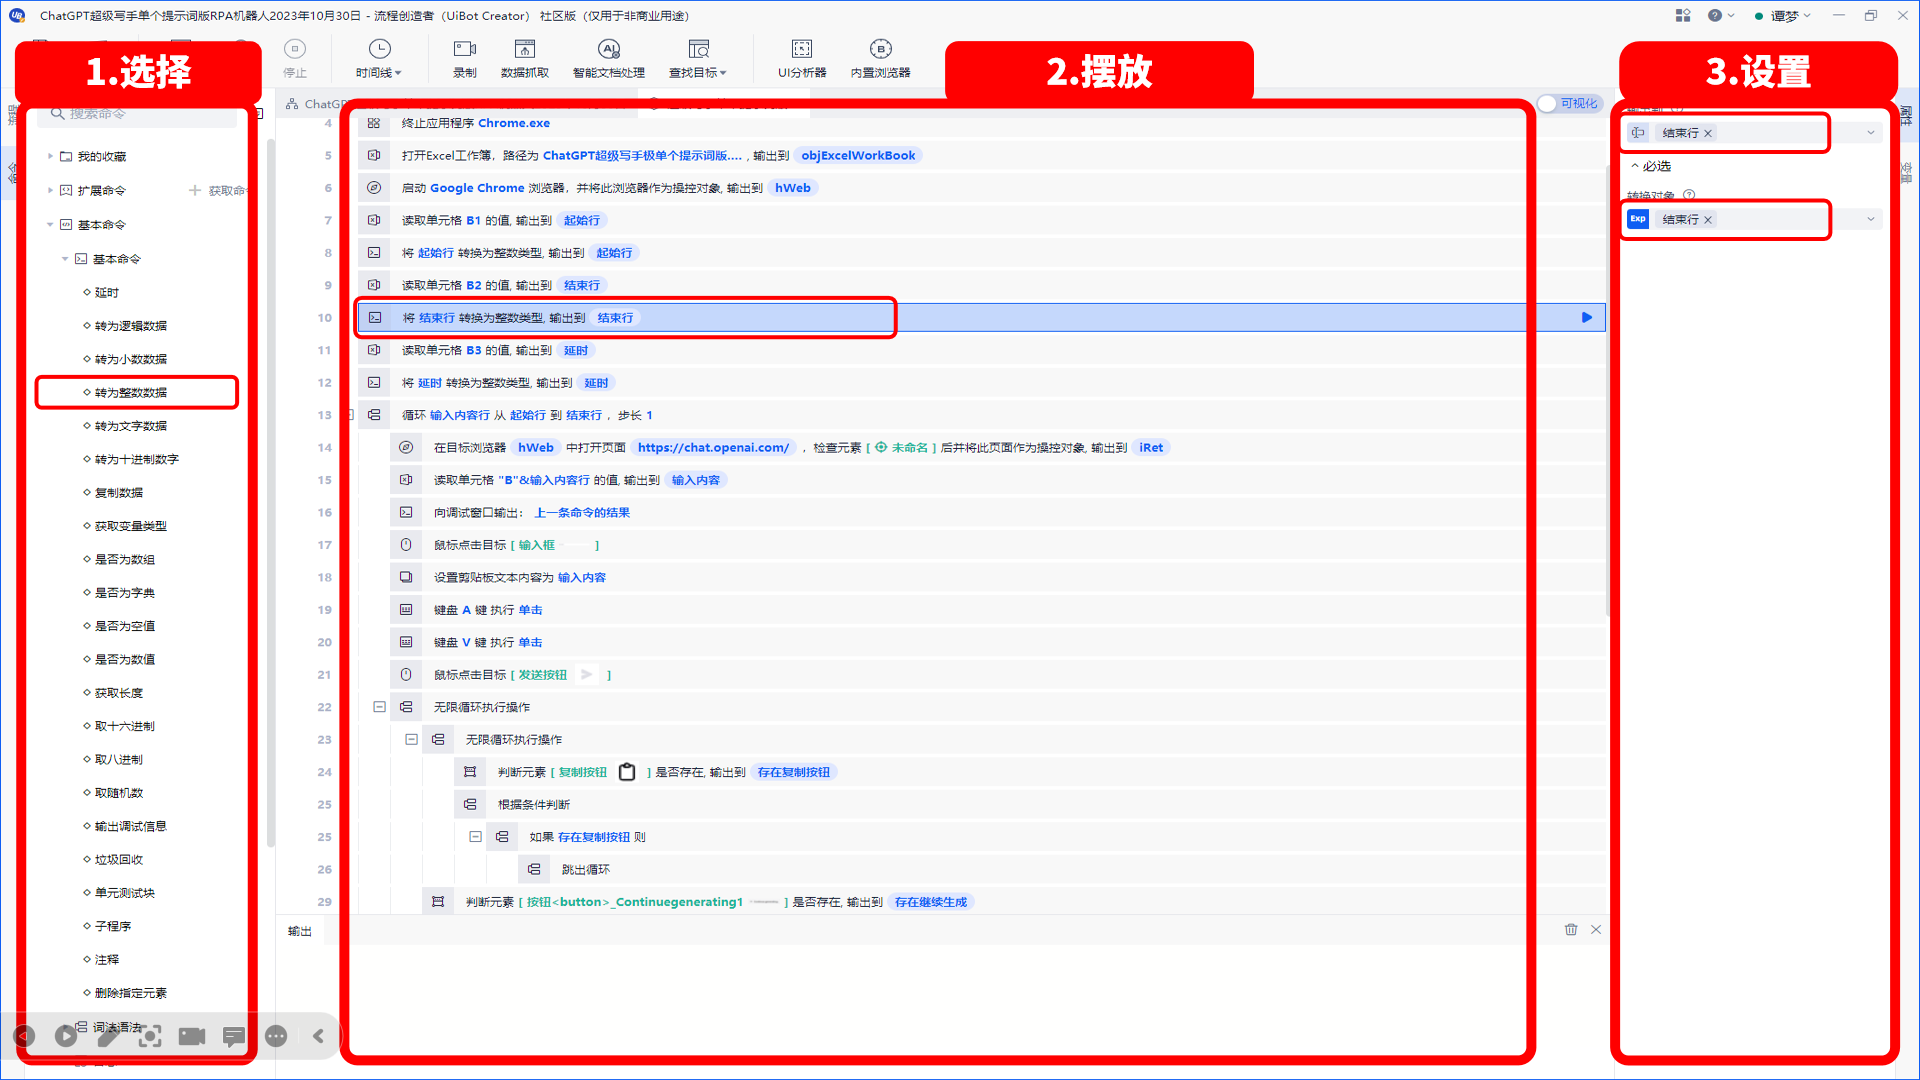The width and height of the screenshot is (1920, 1080).
Task: Open the 谭梦 user account menu
Action: [x=1783, y=15]
